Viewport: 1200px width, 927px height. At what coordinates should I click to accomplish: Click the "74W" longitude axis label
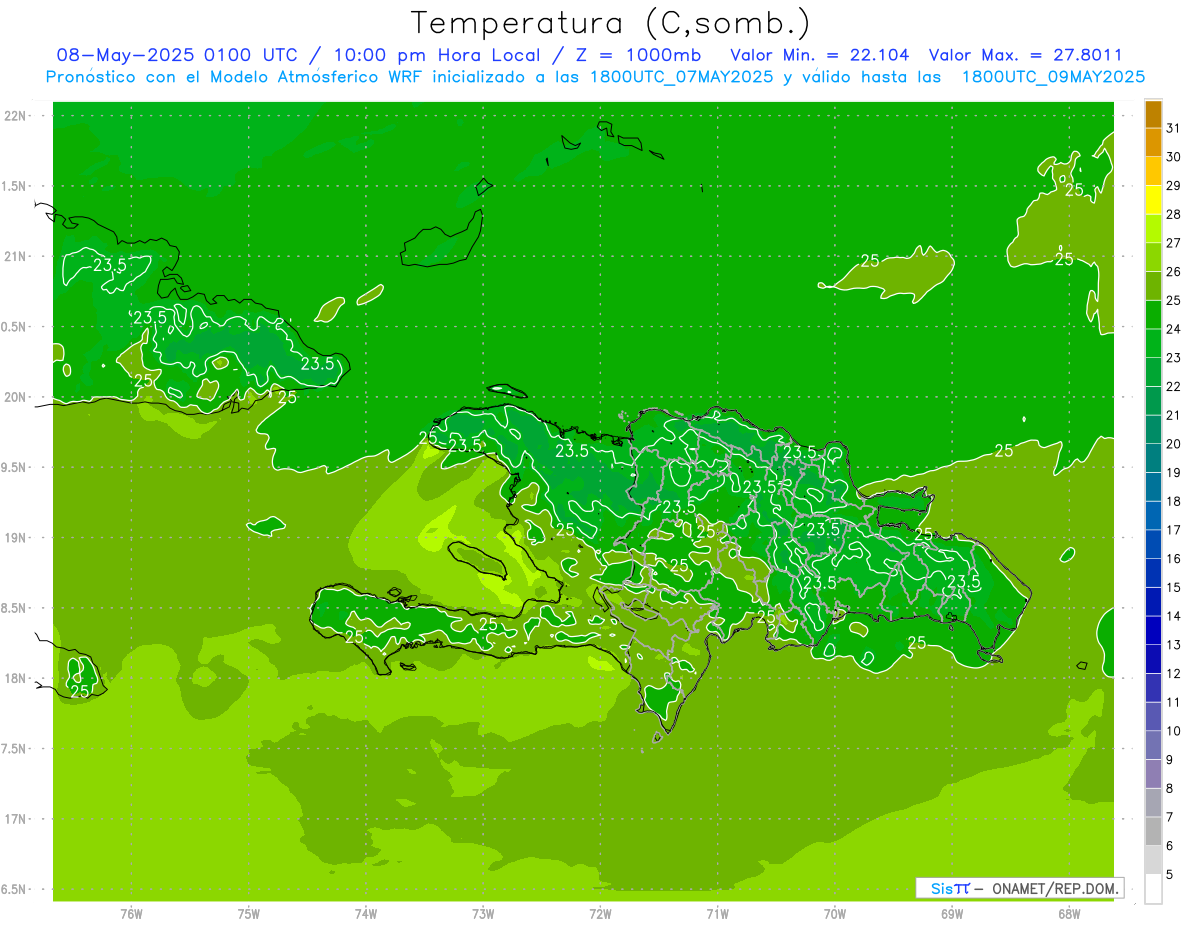[x=366, y=914]
